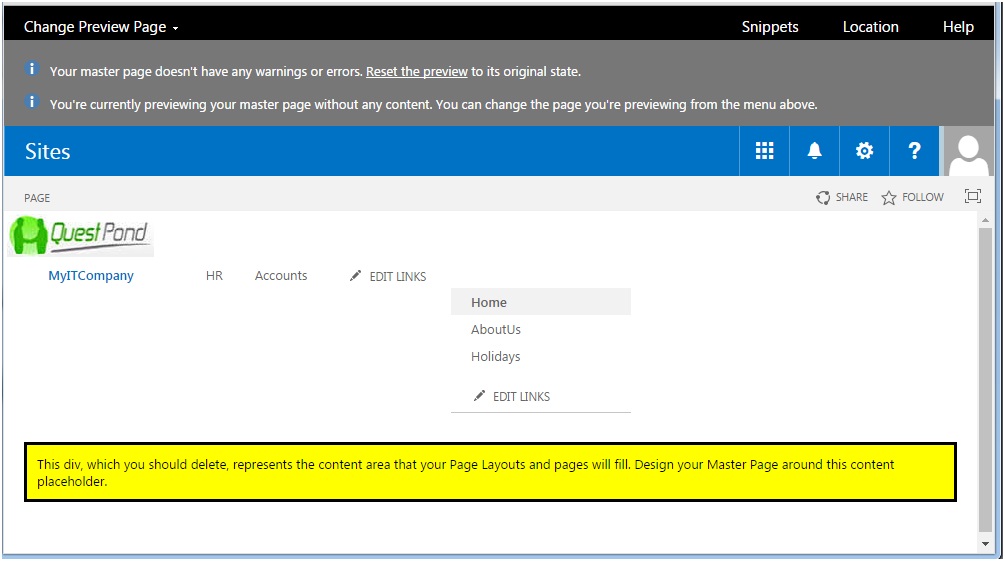
Task: Open the user profile avatar
Action: tap(968, 151)
